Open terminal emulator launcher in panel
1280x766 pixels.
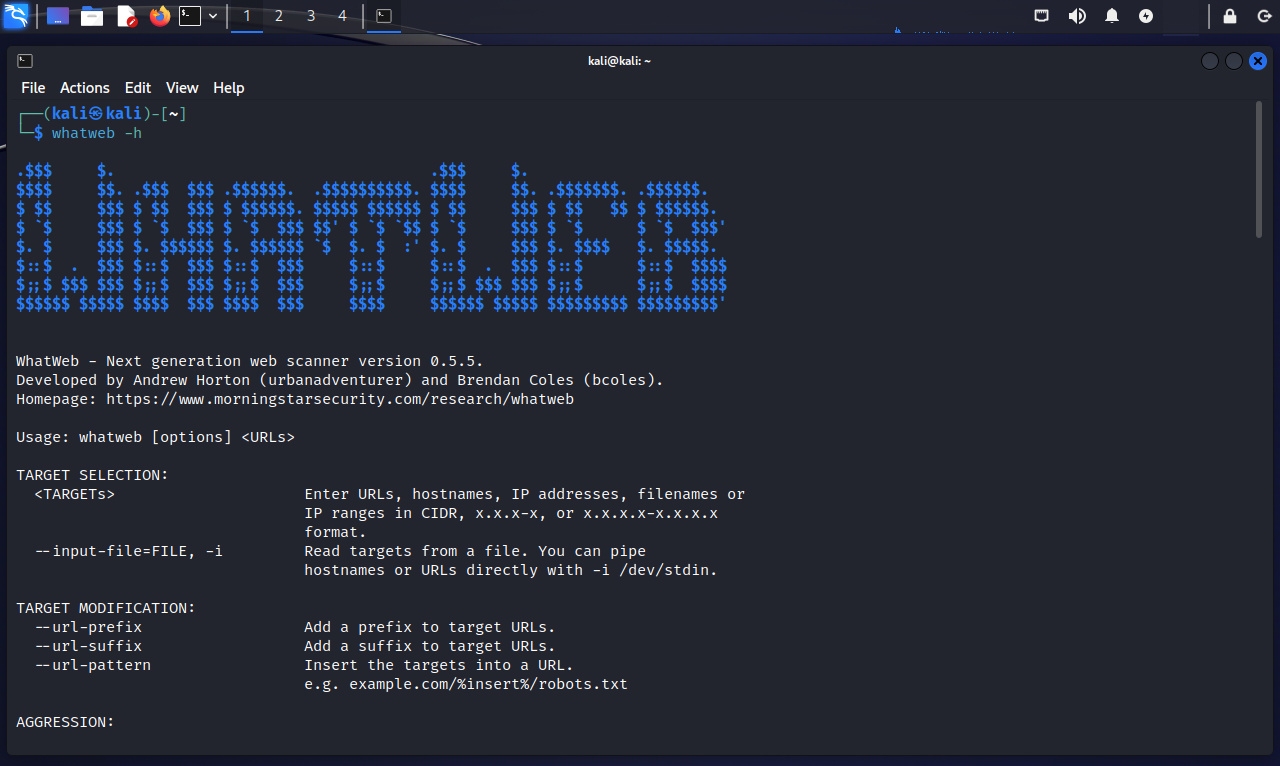(x=190, y=16)
